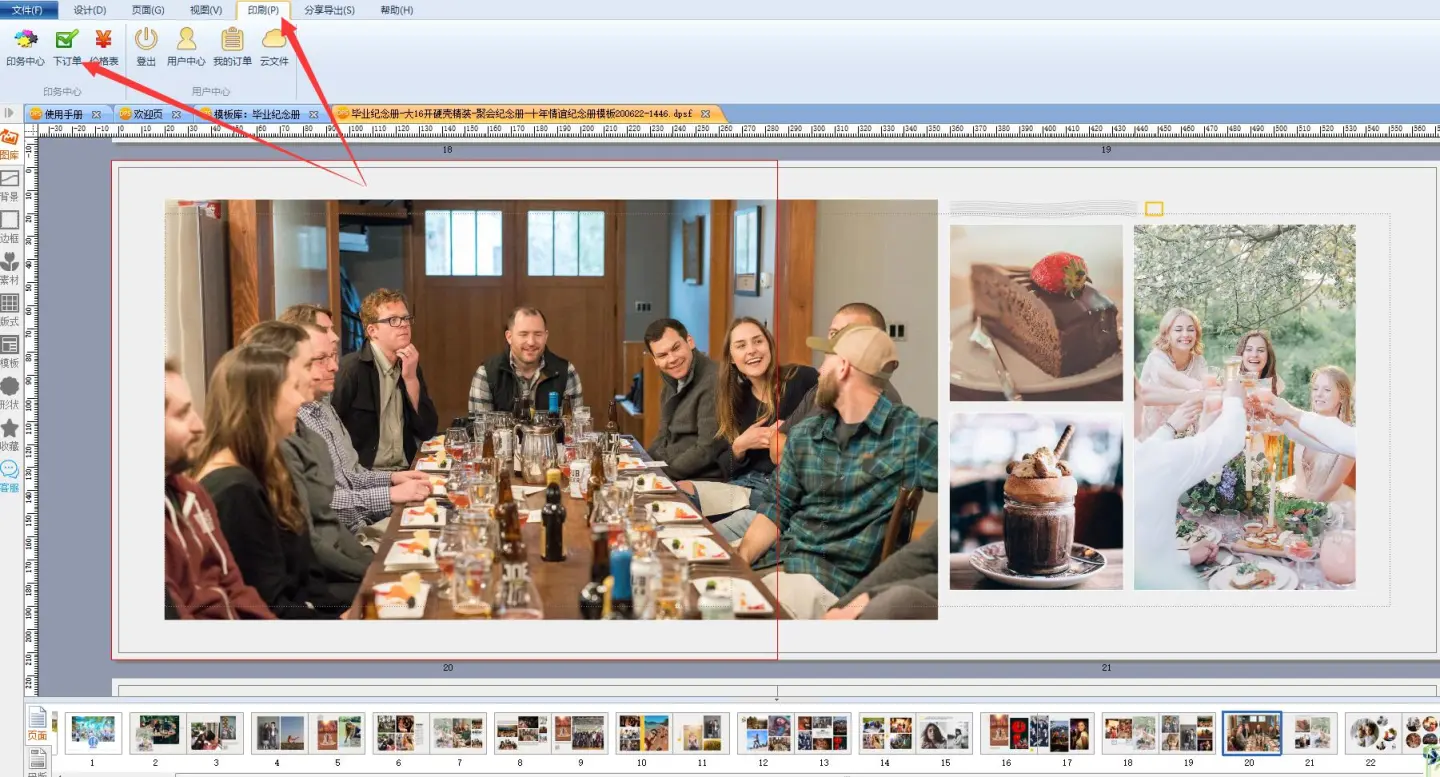Open 云文件 cloud files
This screenshot has height=777, width=1440.
(x=274, y=47)
